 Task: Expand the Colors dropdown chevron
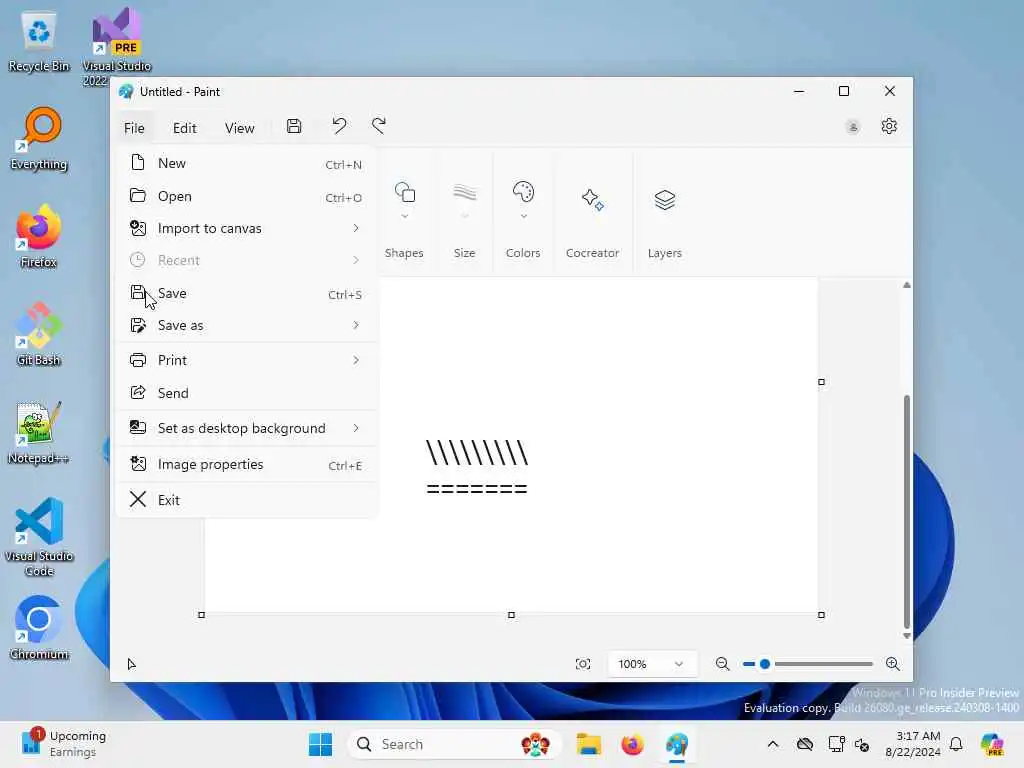pos(524,216)
